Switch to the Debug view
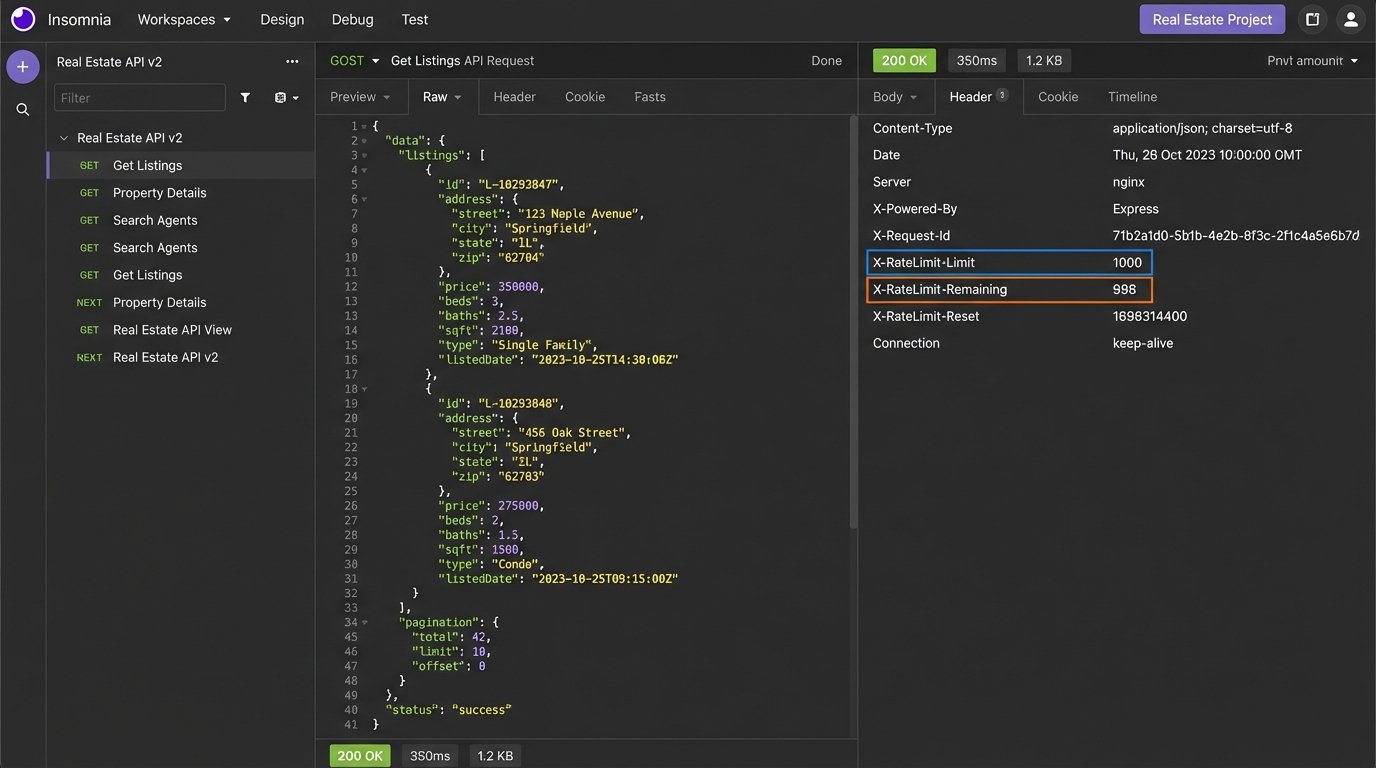 point(352,19)
